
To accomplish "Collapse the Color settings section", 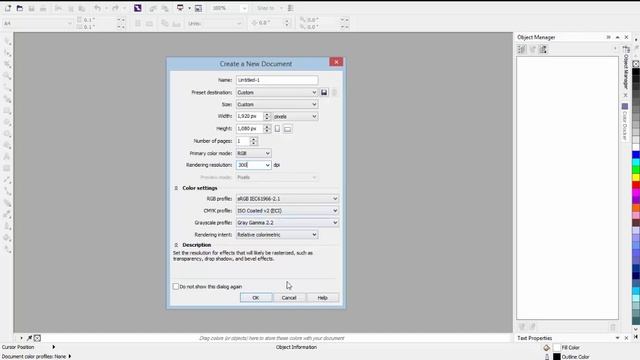I will [x=176, y=188].
